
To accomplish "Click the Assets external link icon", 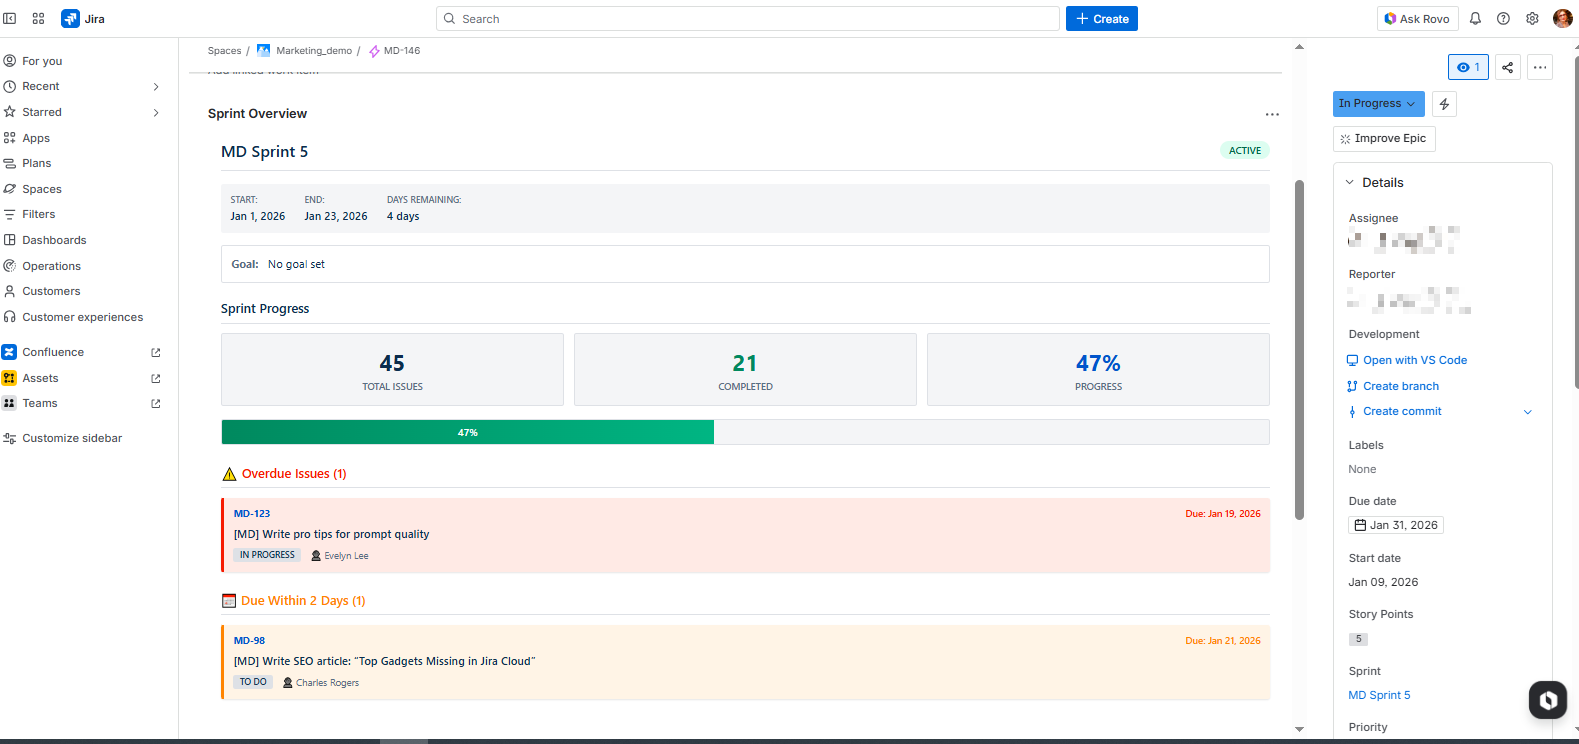I will coord(156,379).
